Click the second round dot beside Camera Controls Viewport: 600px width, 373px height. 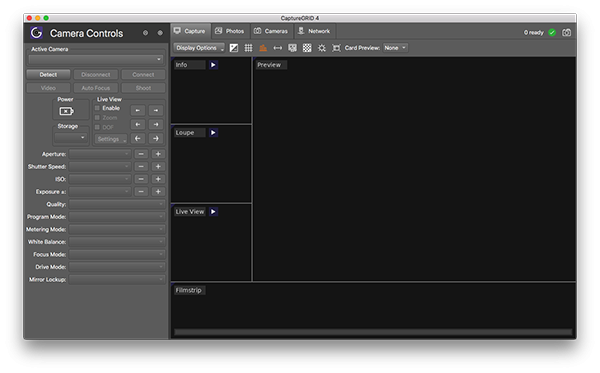pos(160,33)
